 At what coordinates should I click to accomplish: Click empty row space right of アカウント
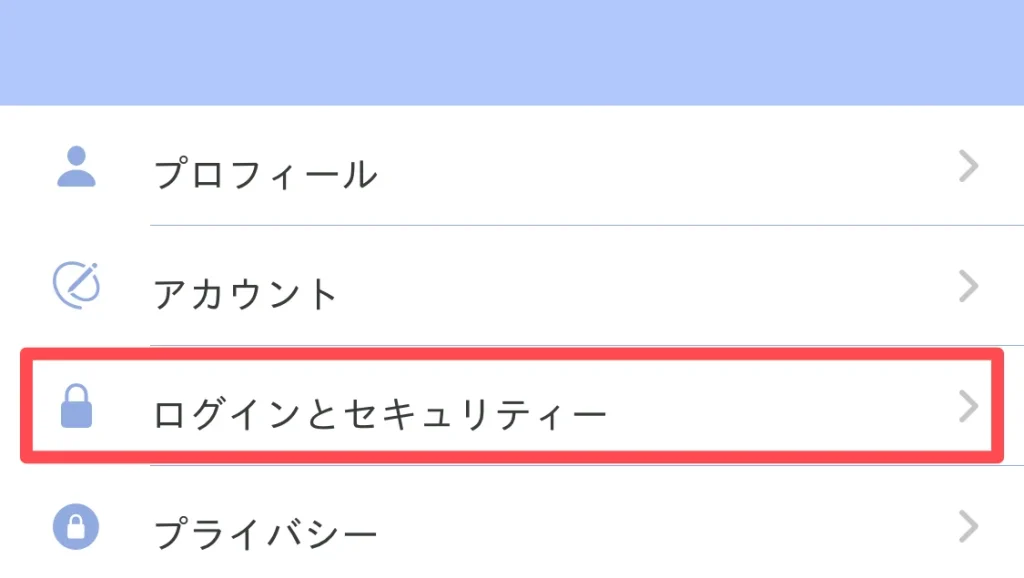[x=647, y=287]
